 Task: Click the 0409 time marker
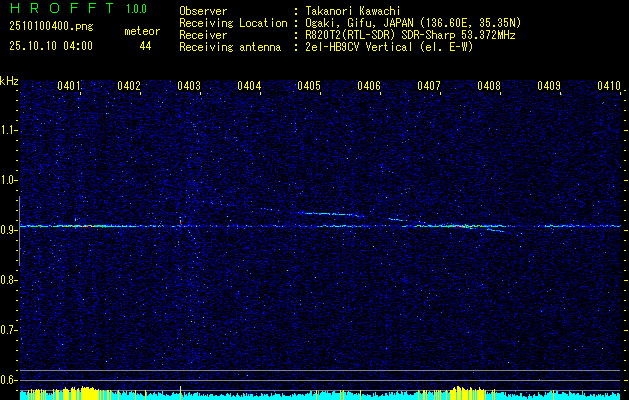click(549, 85)
